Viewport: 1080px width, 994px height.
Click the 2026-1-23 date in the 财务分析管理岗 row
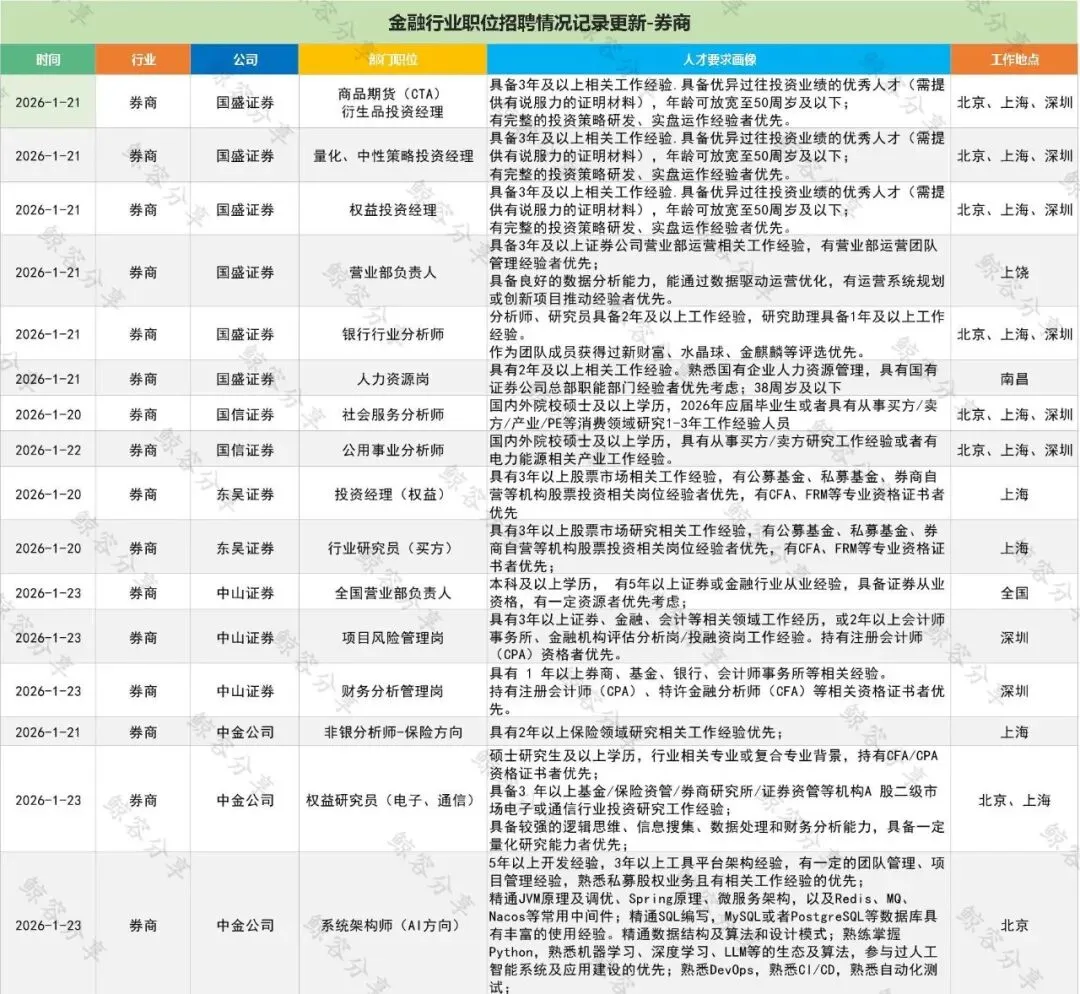click(48, 691)
